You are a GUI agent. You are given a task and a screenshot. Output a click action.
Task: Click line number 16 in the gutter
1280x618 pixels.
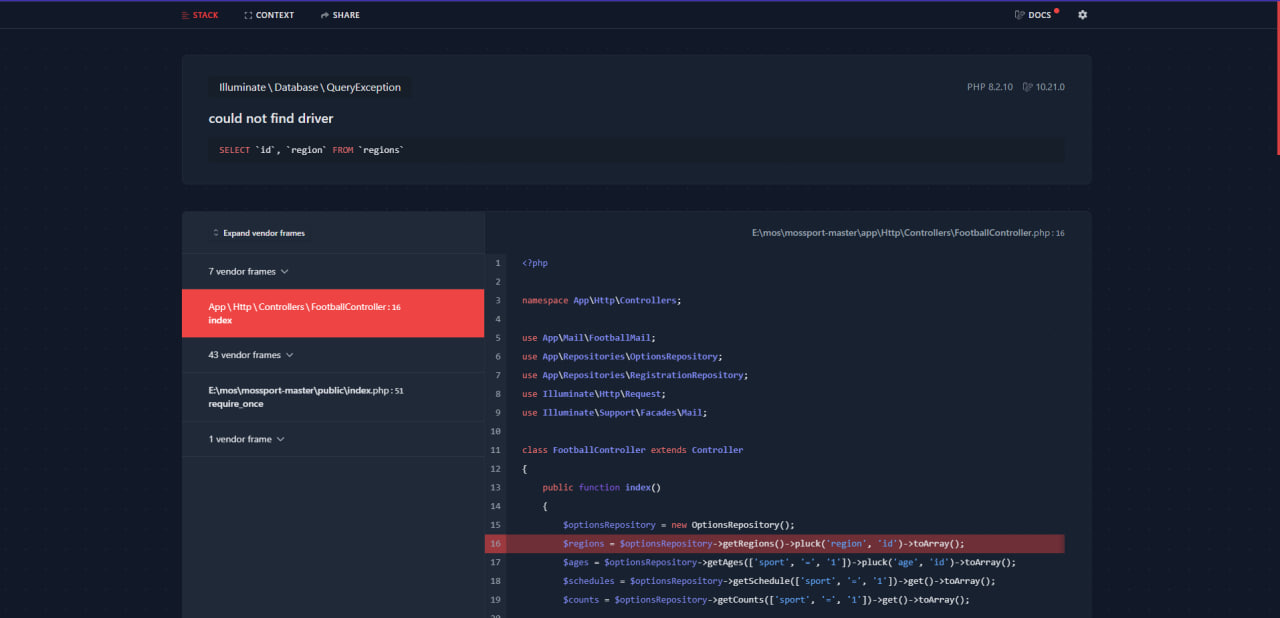496,543
